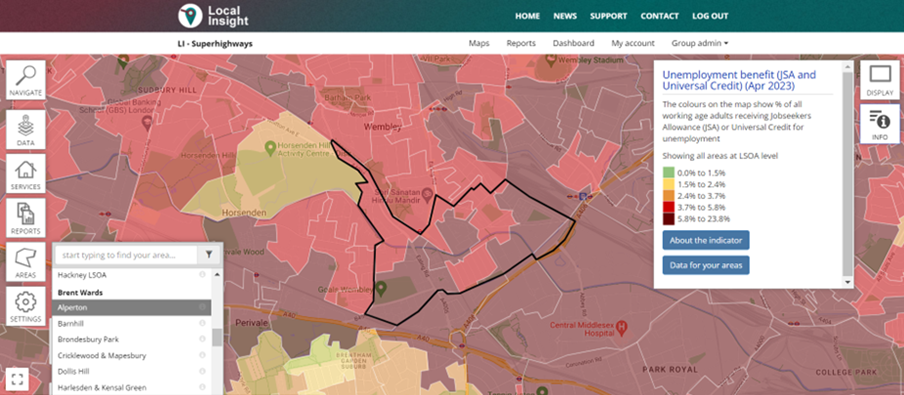The image size is (904, 395).
Task: Toggle the Info panel icon
Action: (880, 124)
